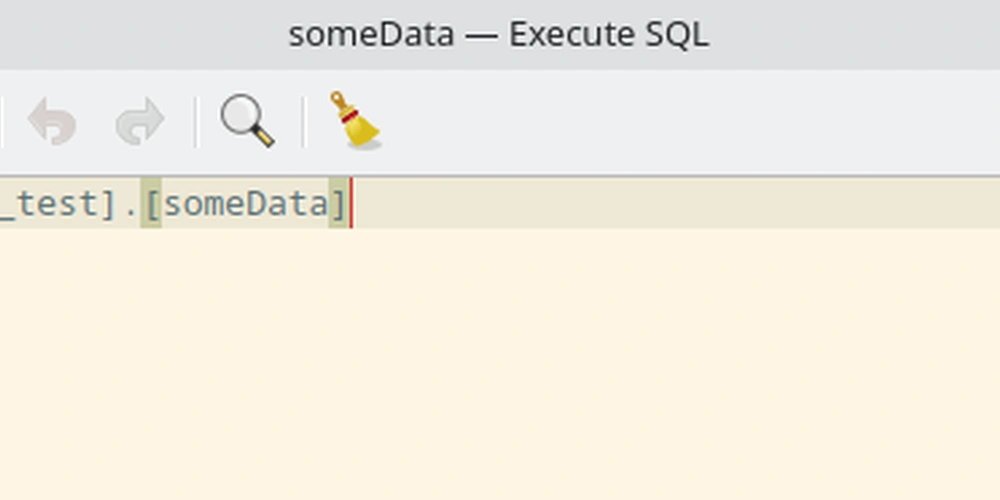The width and height of the screenshot is (1000, 500).
Task: Click the word someData in the window title
Action: 371,35
